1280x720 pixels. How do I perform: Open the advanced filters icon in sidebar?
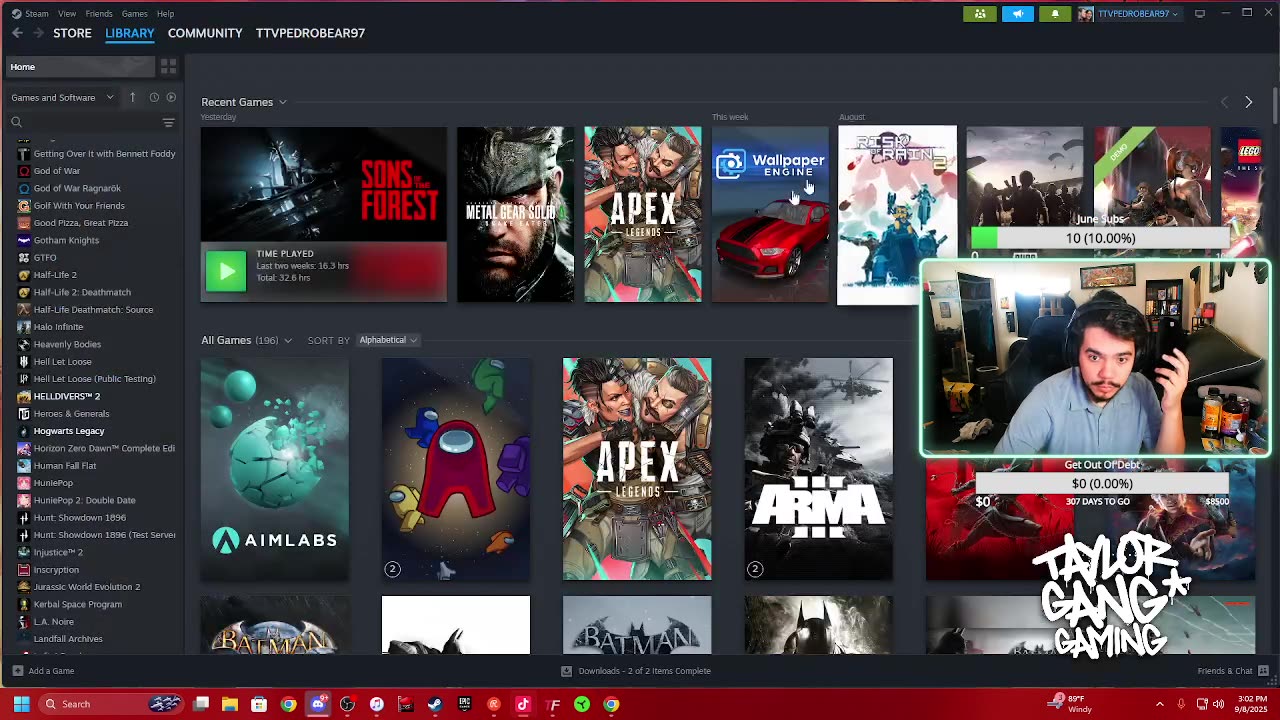(x=168, y=122)
